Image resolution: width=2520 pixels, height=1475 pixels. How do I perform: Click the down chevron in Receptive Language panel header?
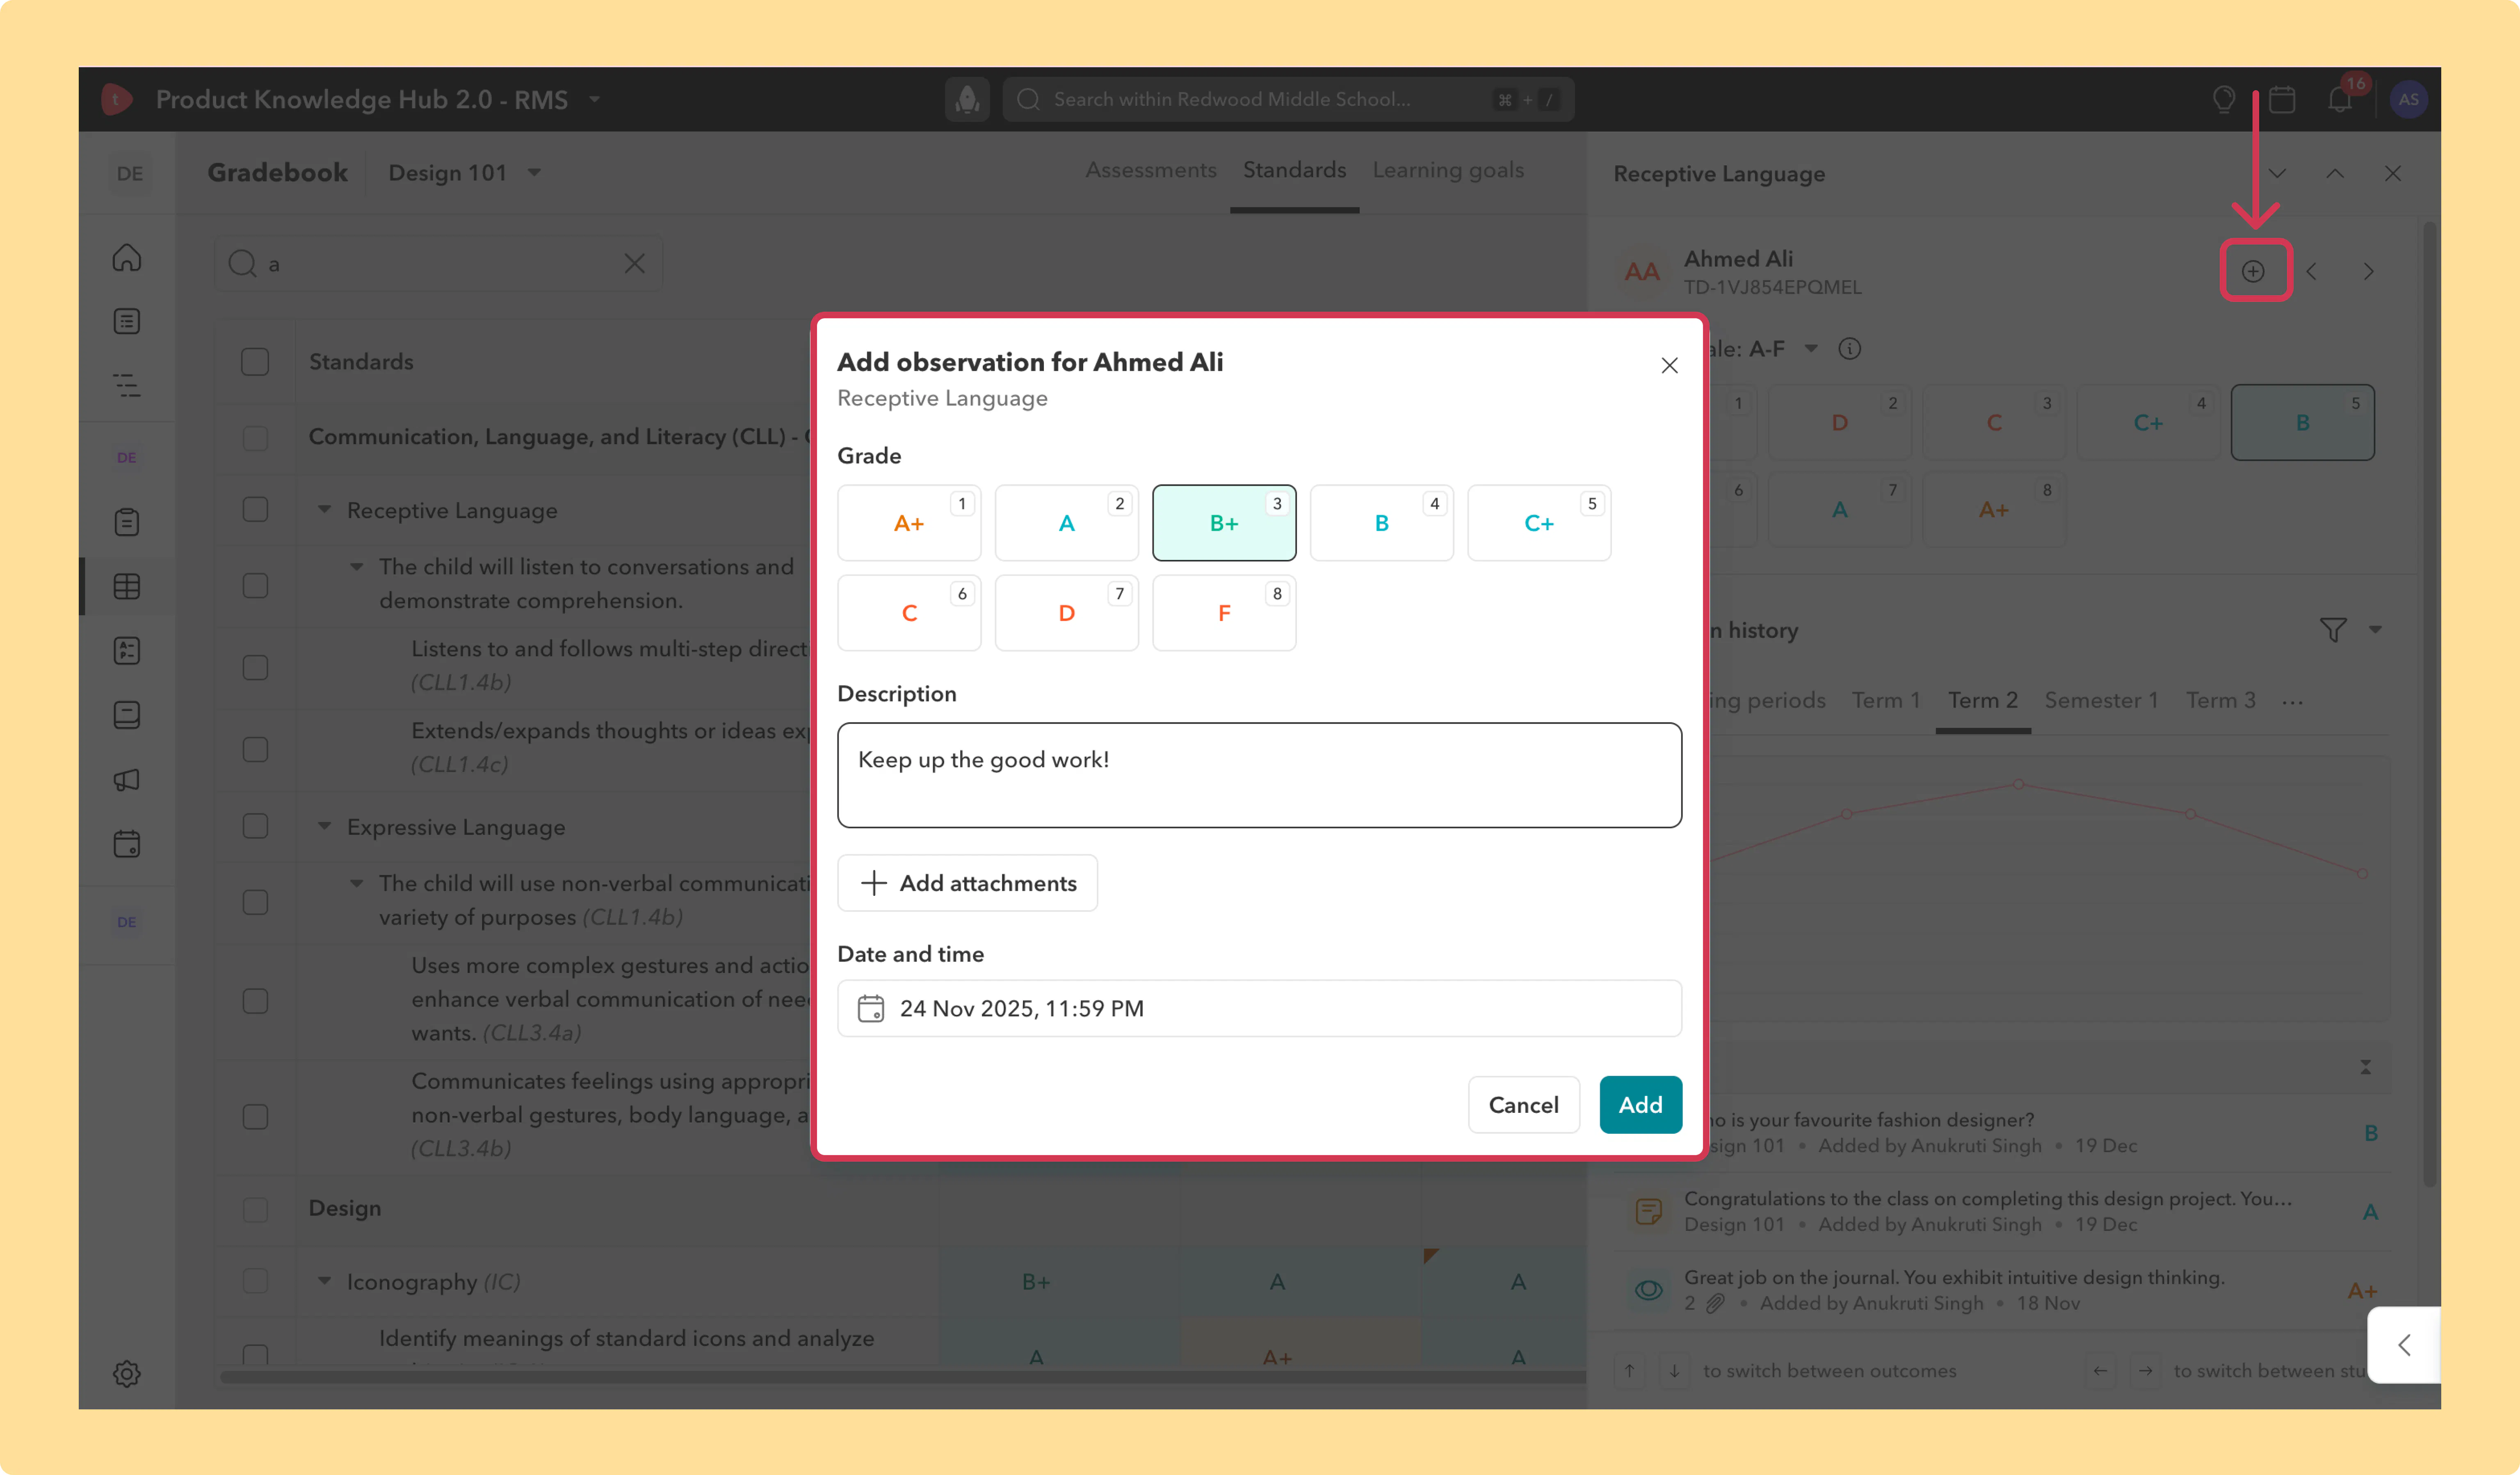(2278, 173)
